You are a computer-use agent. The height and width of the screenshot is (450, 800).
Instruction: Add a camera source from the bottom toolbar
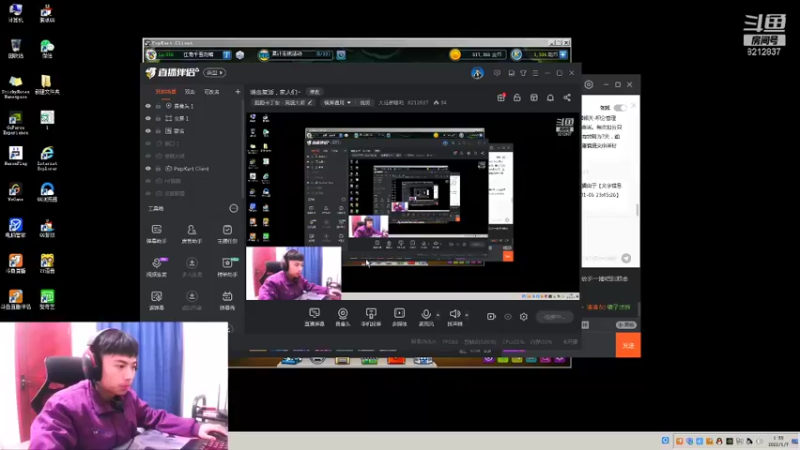click(x=343, y=317)
